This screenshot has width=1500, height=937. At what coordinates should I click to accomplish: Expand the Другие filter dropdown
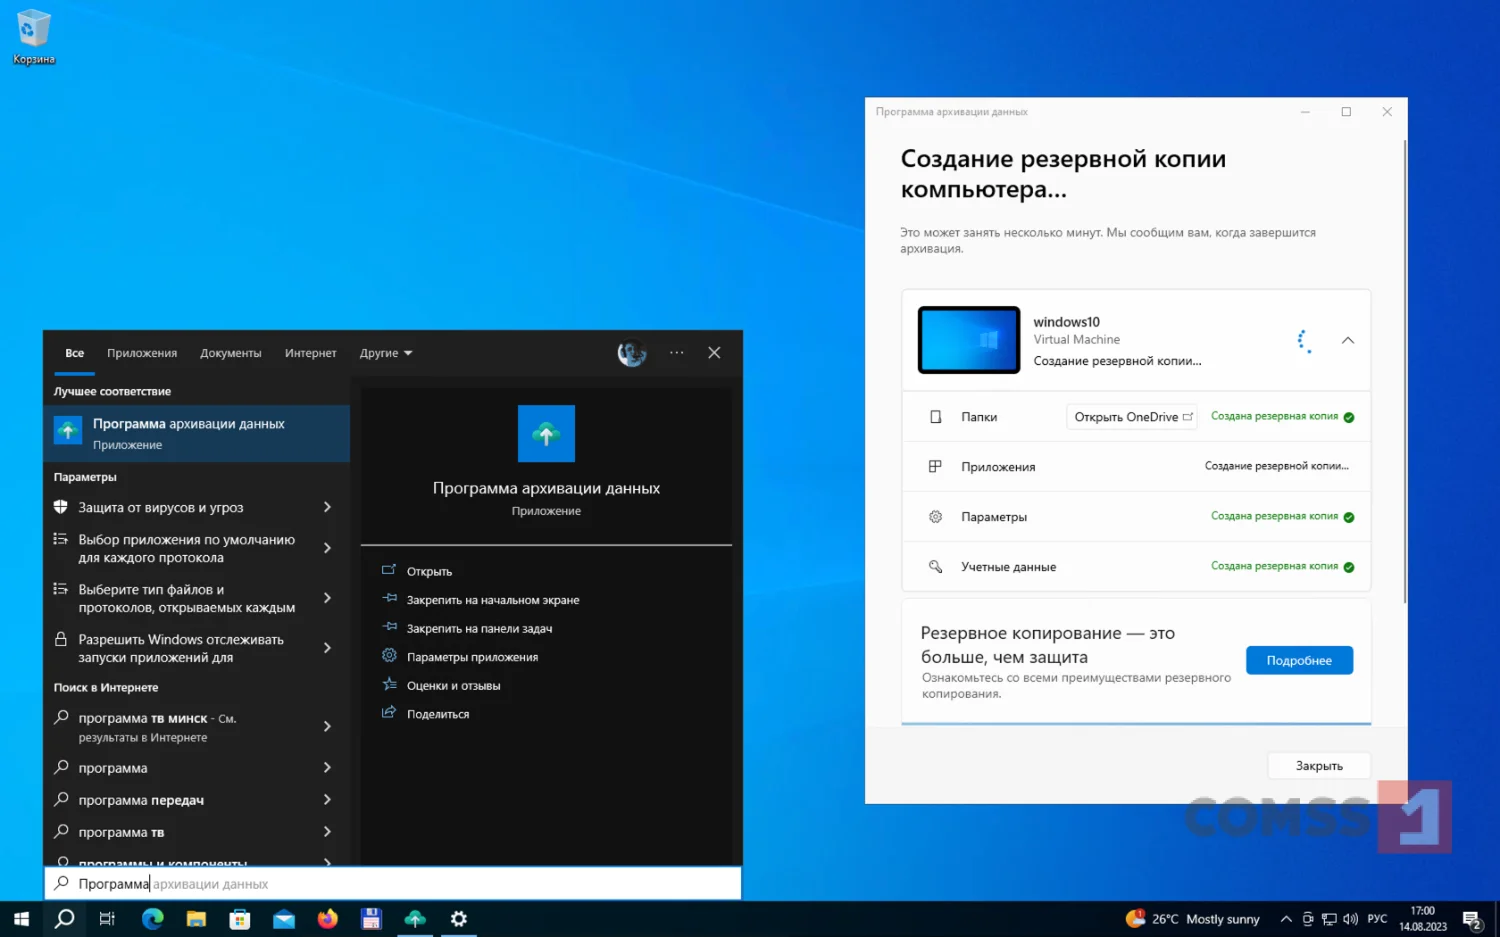(x=386, y=353)
